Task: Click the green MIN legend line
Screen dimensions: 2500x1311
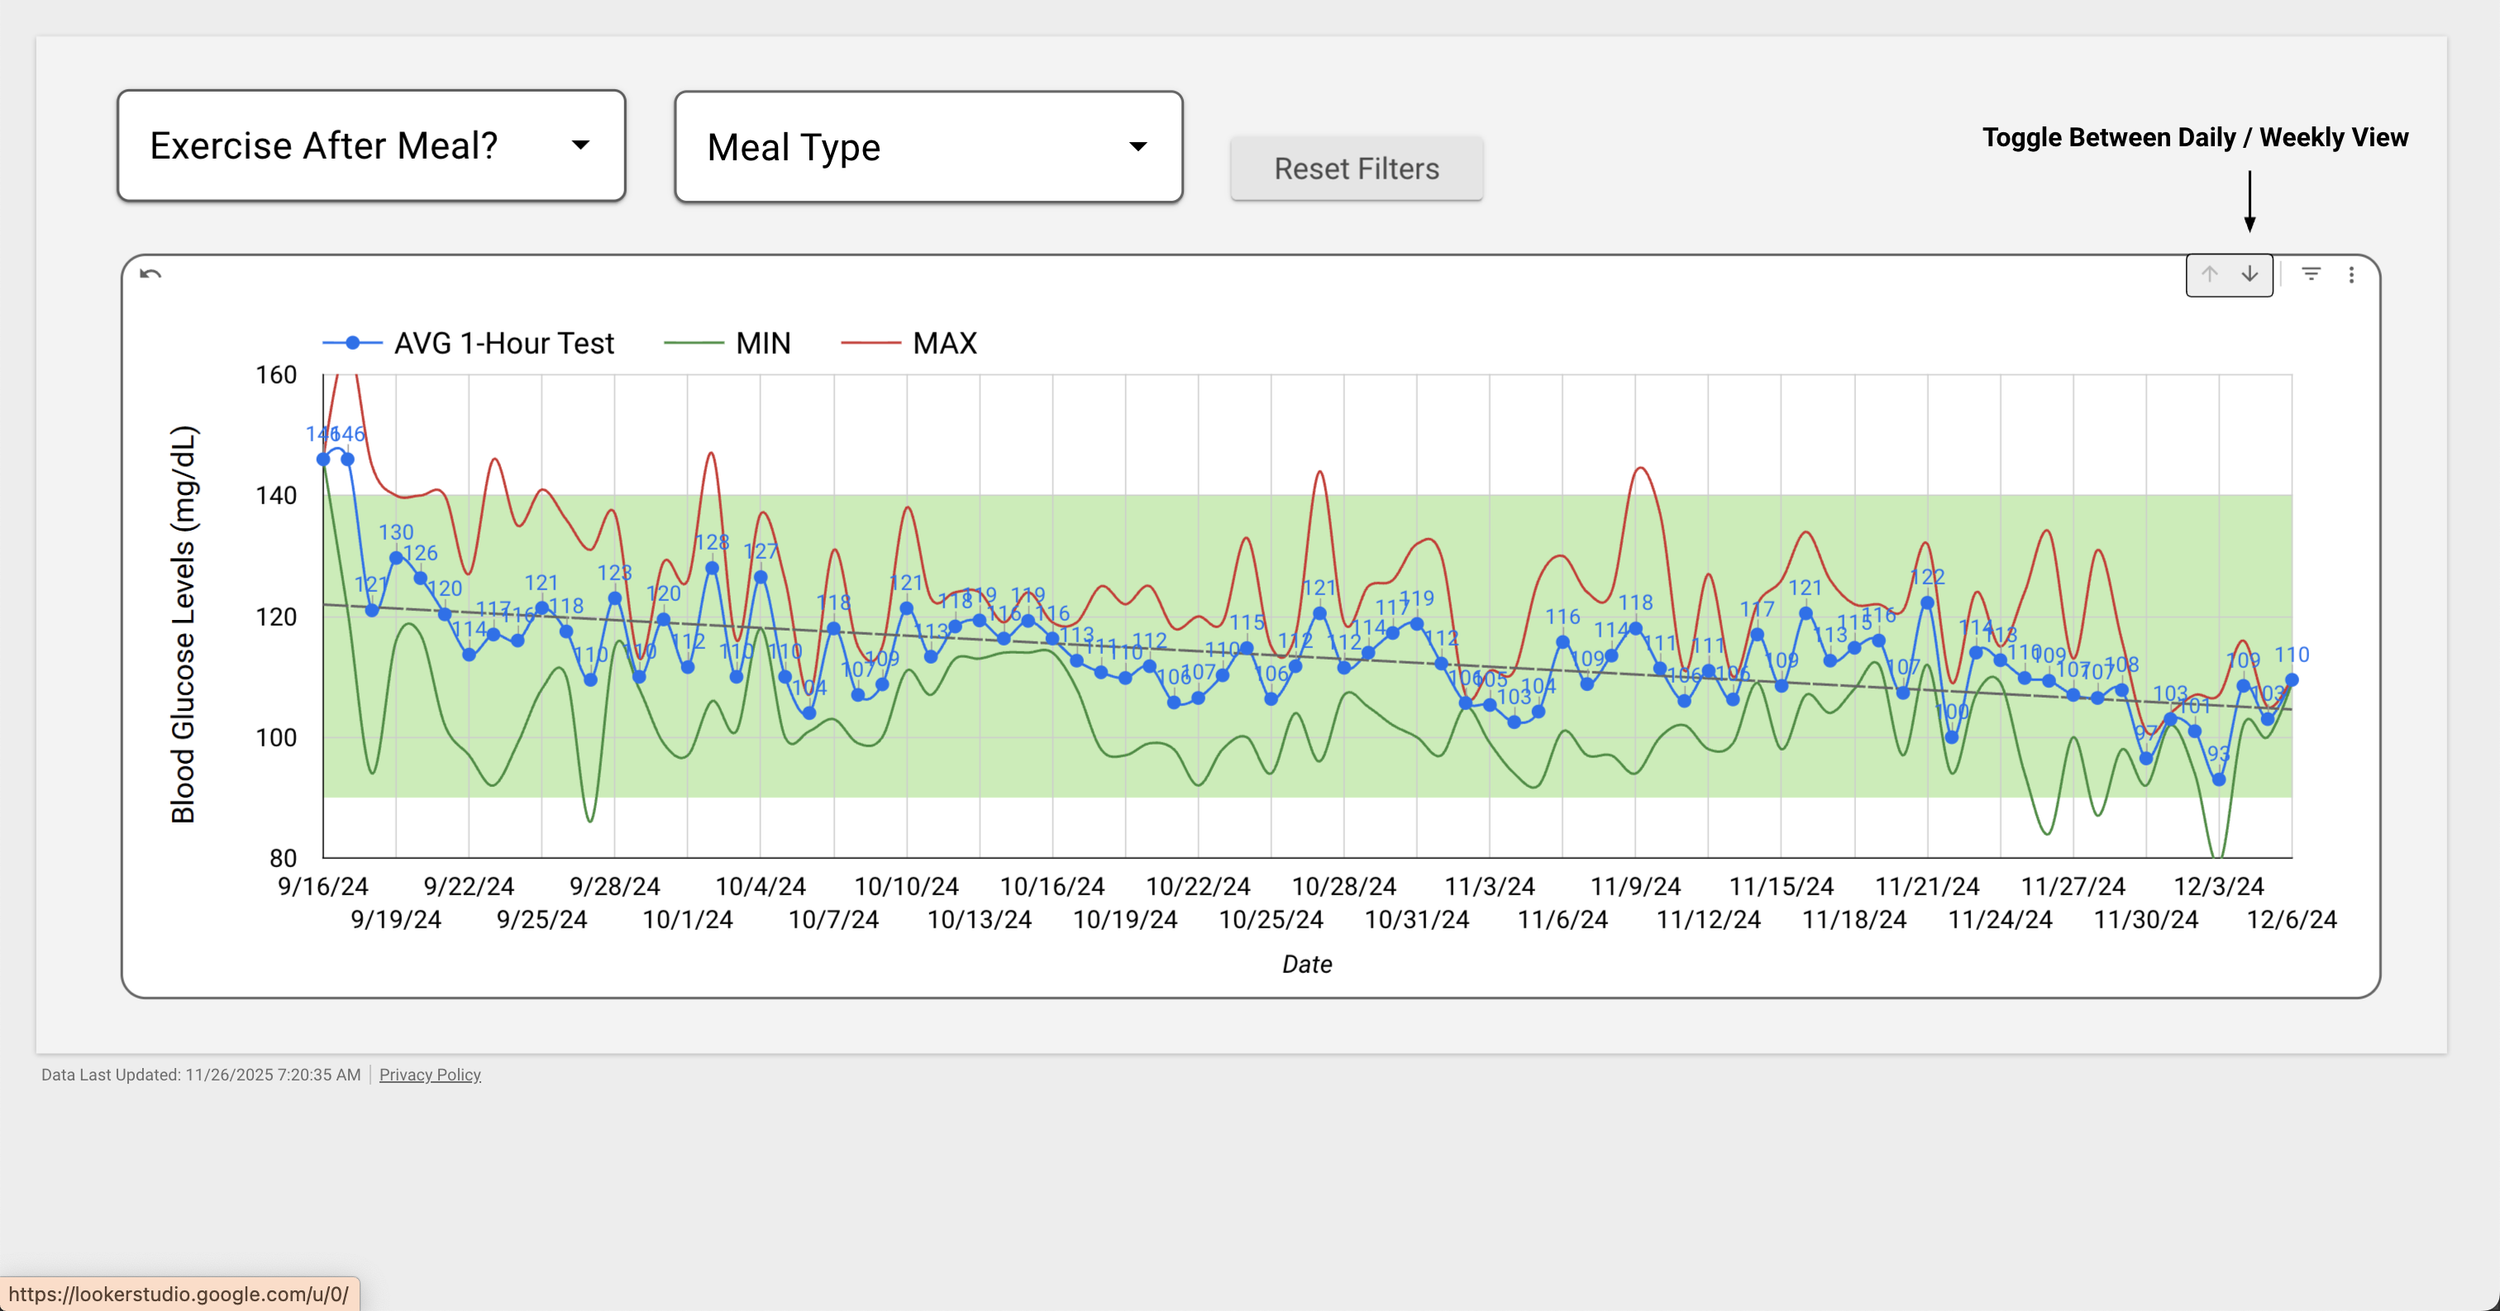Action: (693, 343)
